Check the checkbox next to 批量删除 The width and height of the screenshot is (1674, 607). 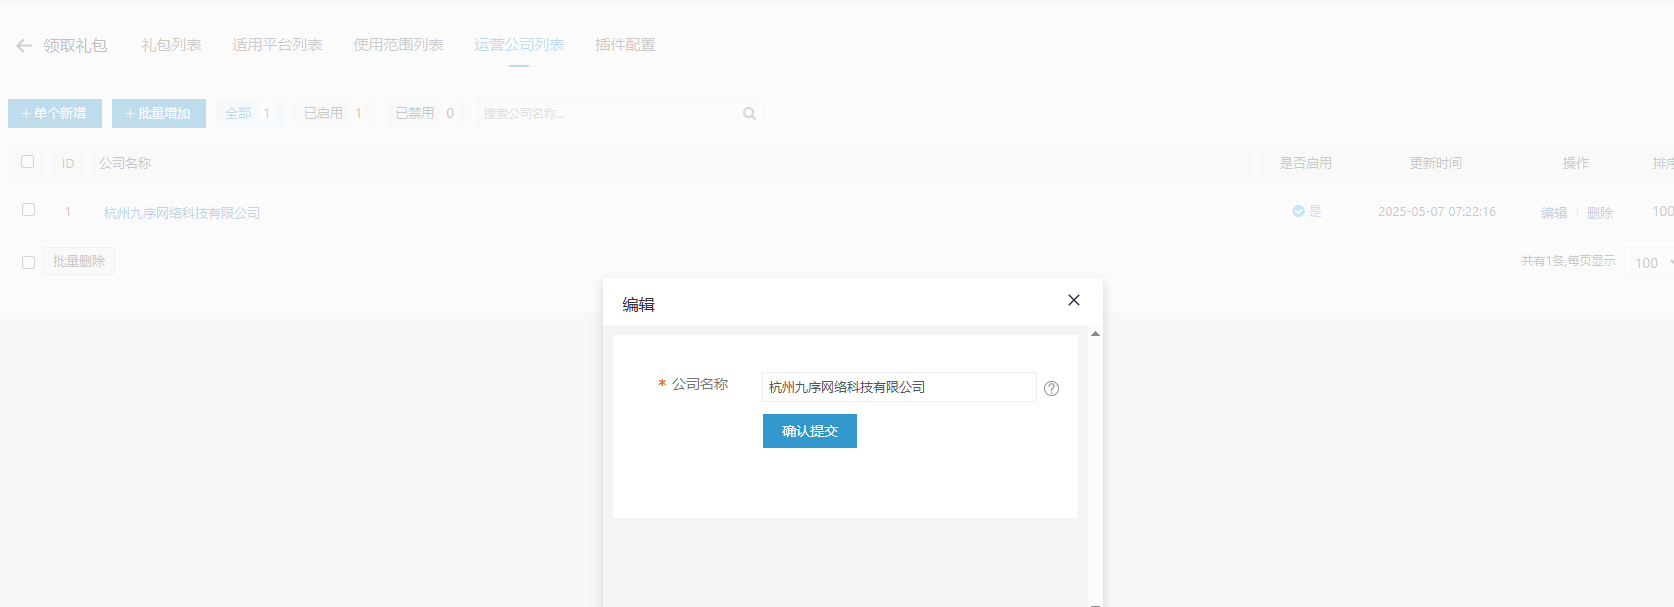click(x=28, y=262)
